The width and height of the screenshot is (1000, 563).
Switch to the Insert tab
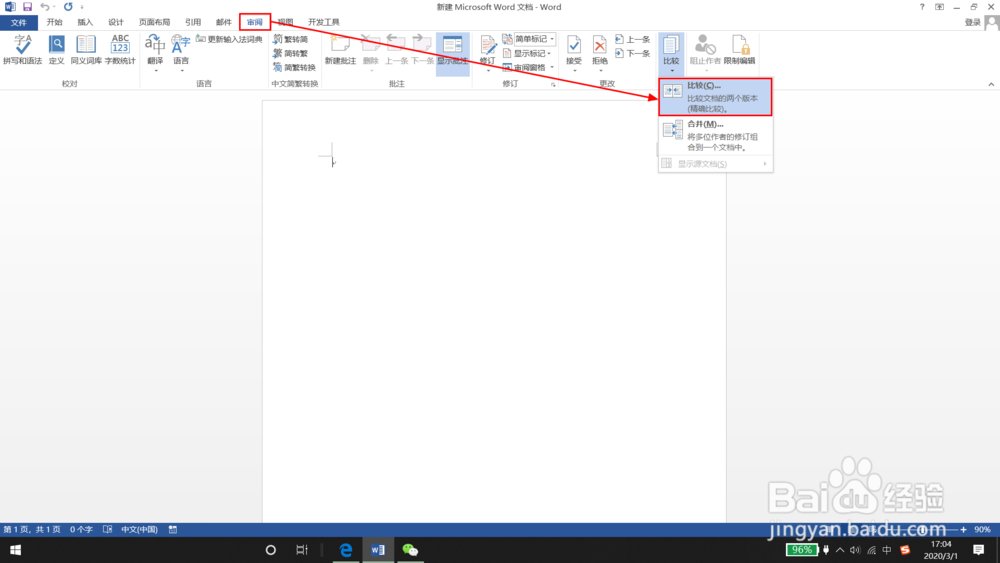pos(85,22)
